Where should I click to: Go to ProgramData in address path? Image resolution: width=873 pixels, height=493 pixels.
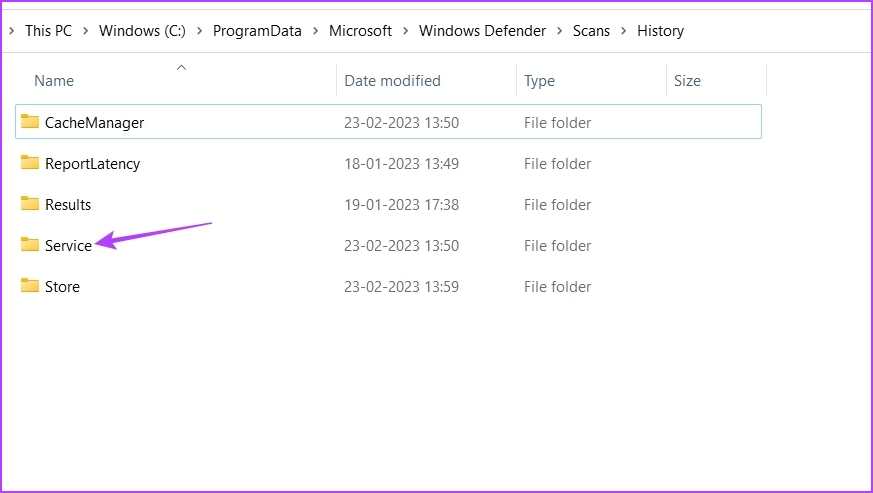[257, 31]
